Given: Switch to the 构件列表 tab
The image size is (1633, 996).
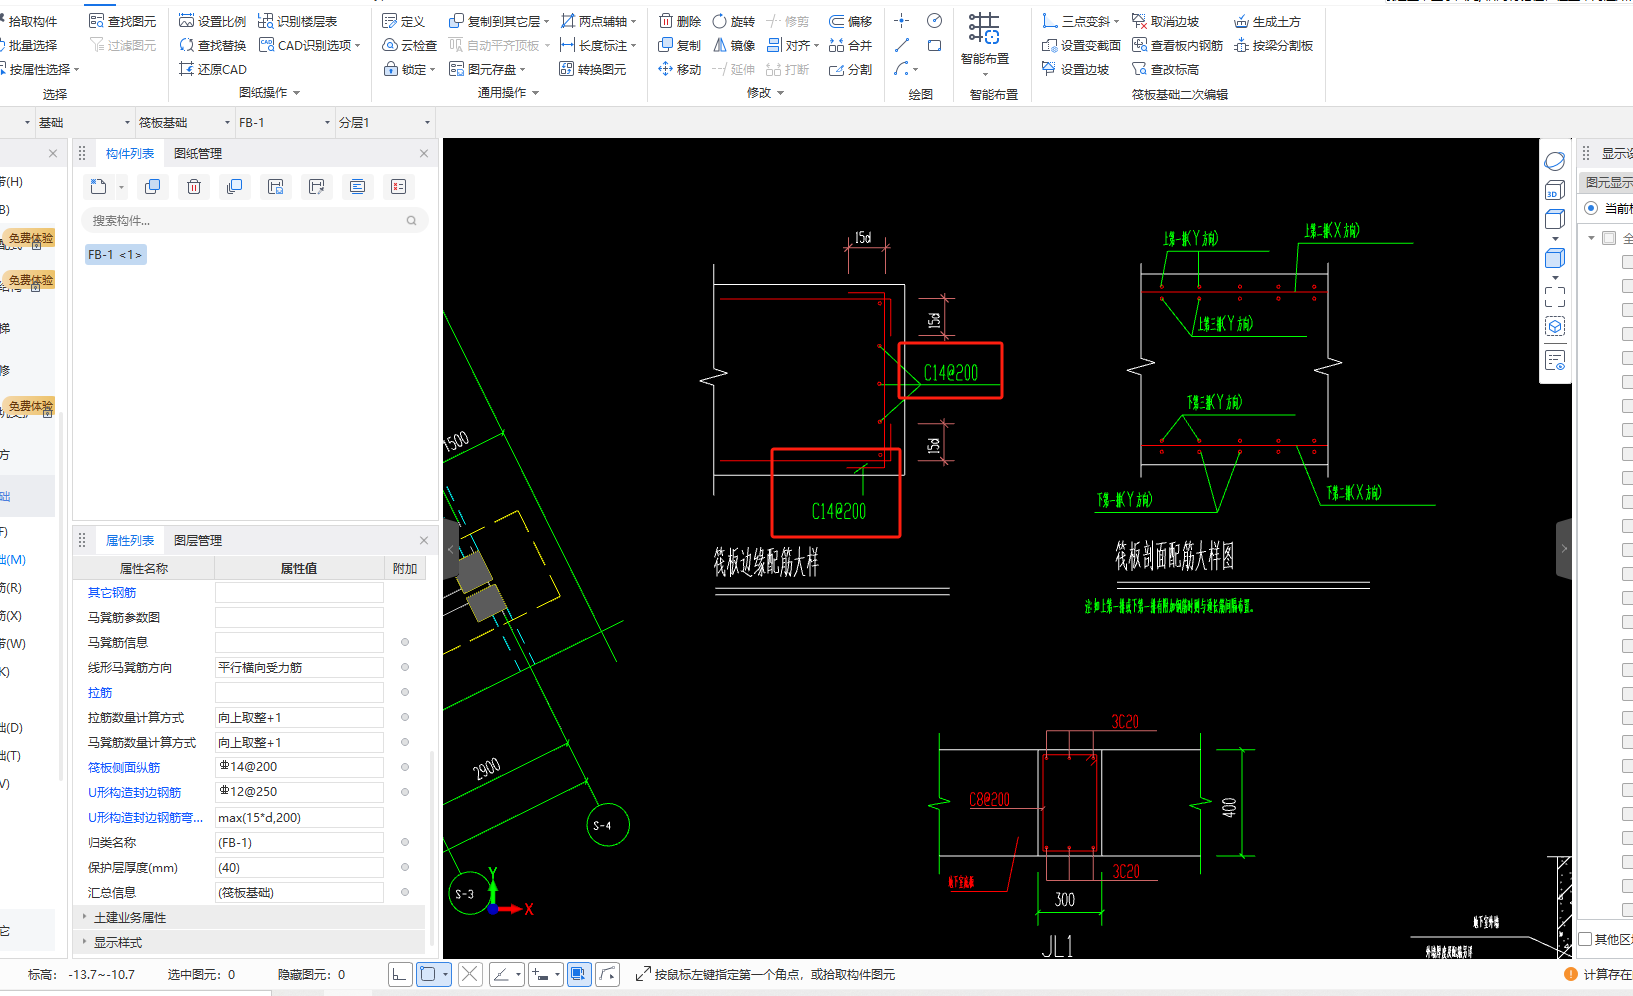Looking at the screenshot, I should [130, 153].
